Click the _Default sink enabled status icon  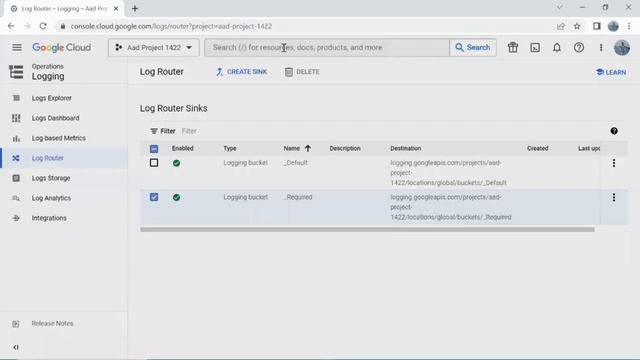[x=176, y=163]
